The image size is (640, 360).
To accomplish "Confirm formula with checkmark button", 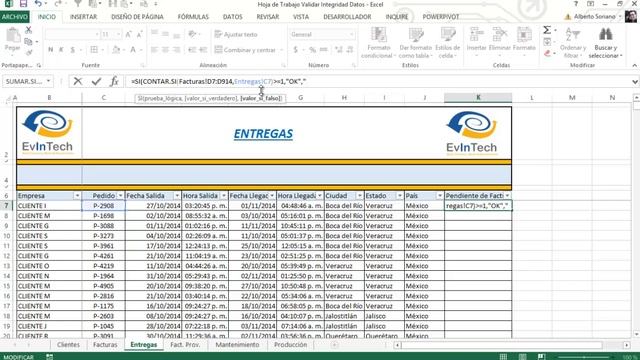I will coord(96,82).
